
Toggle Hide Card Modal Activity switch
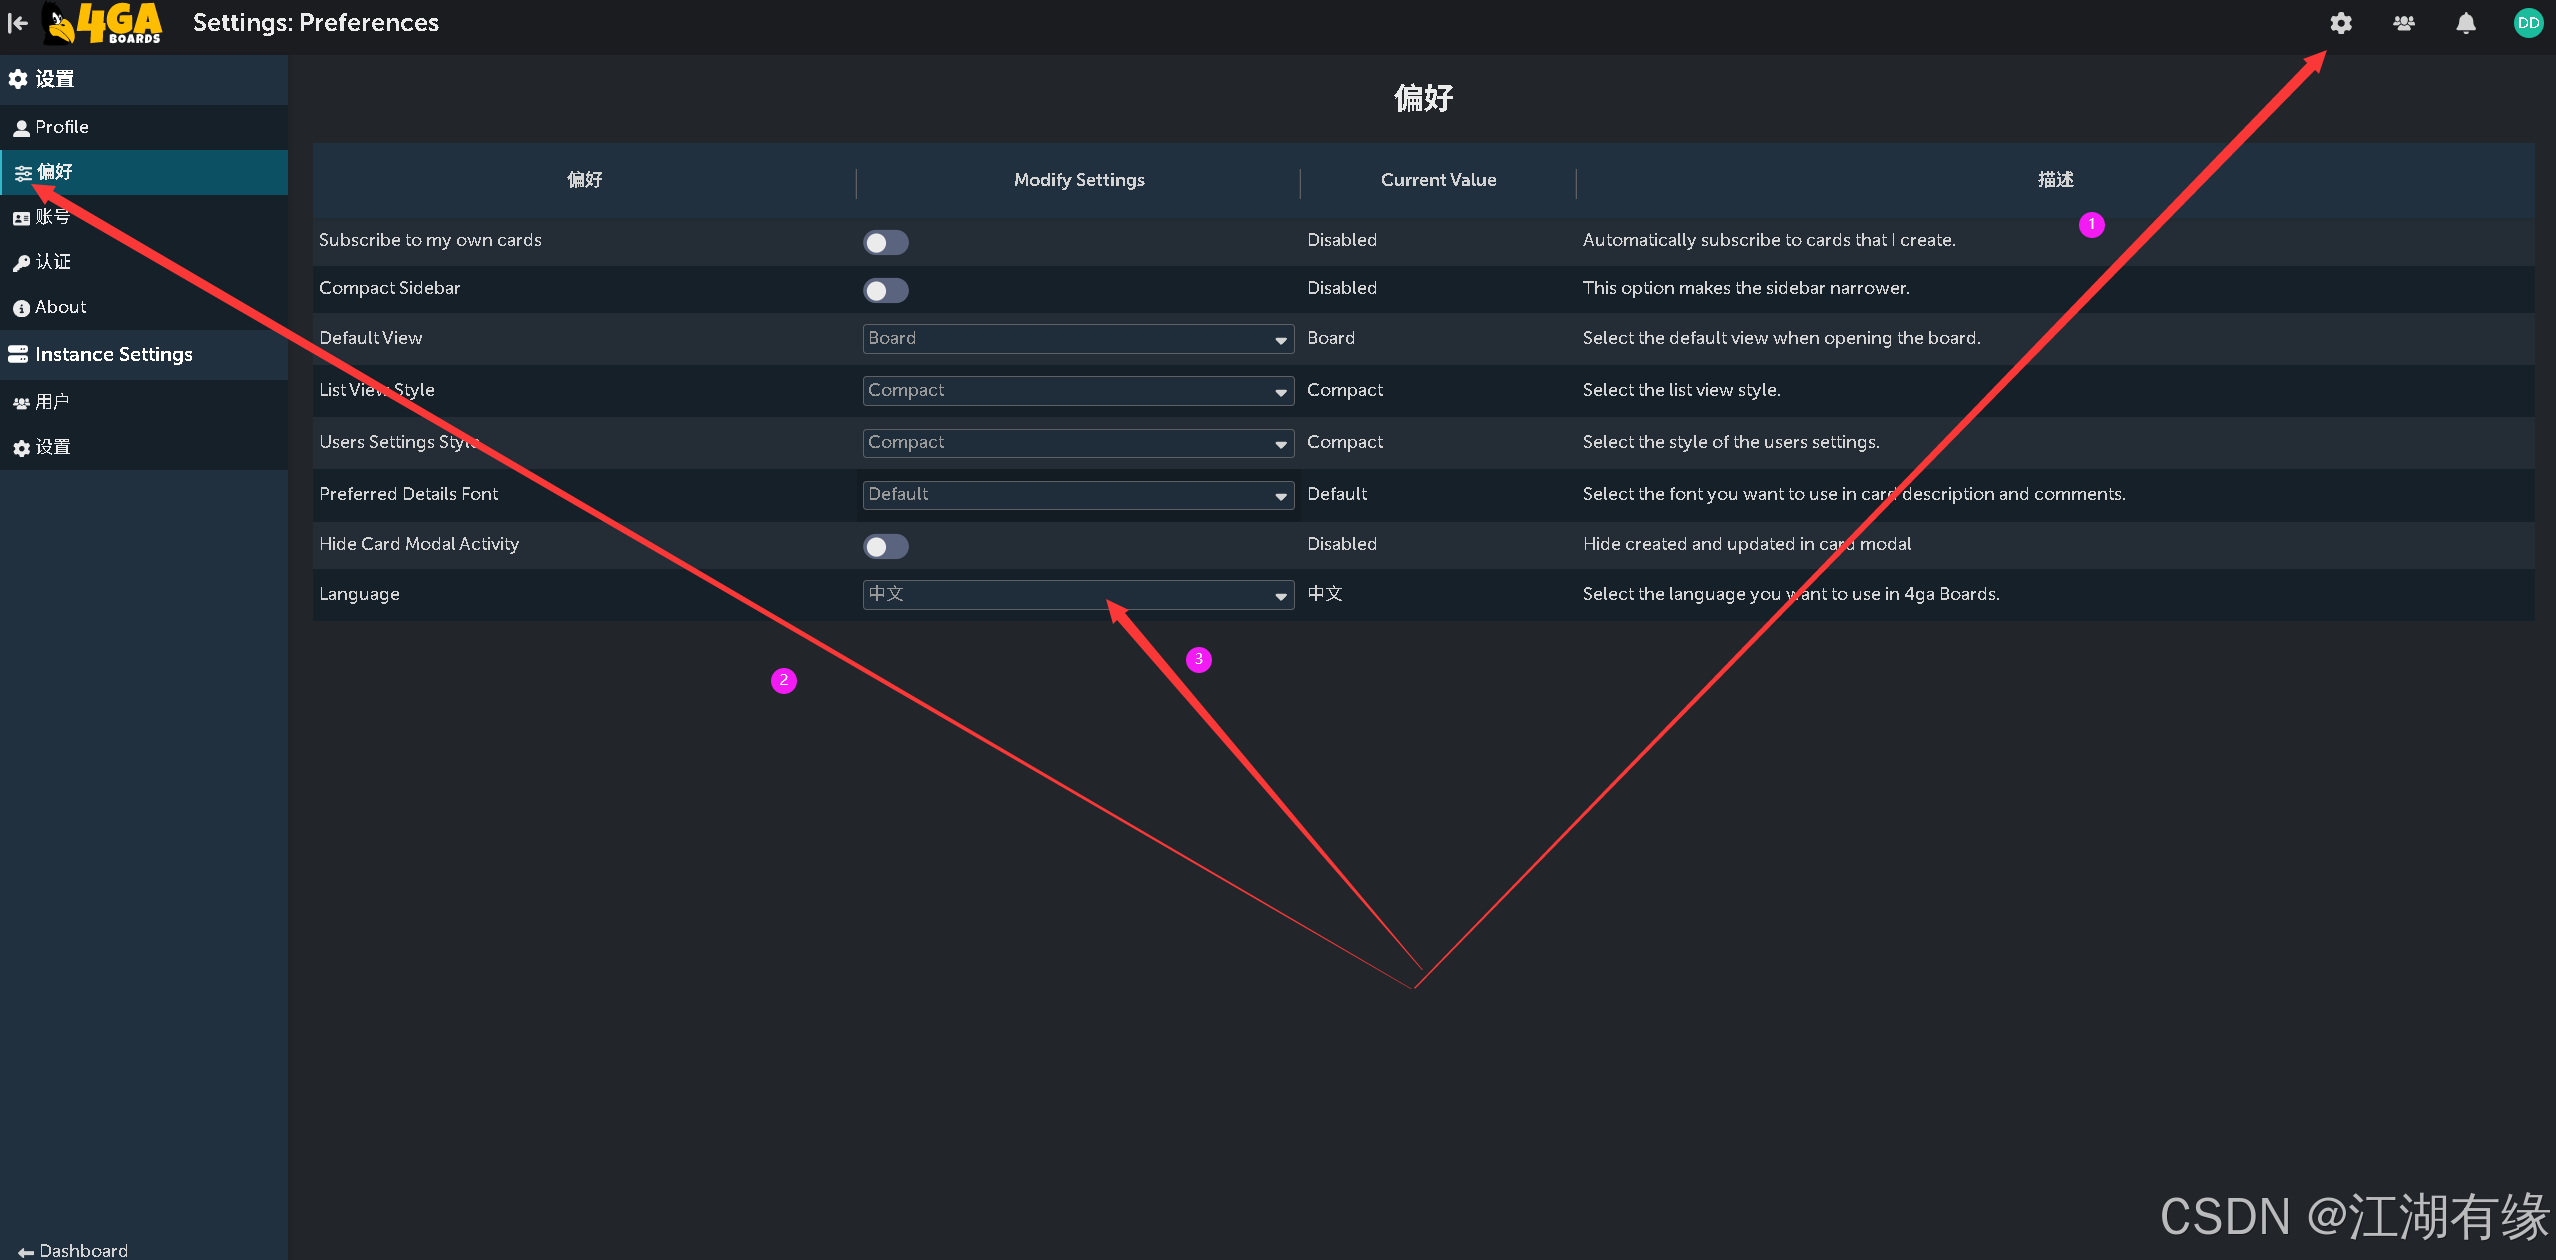coord(885,546)
